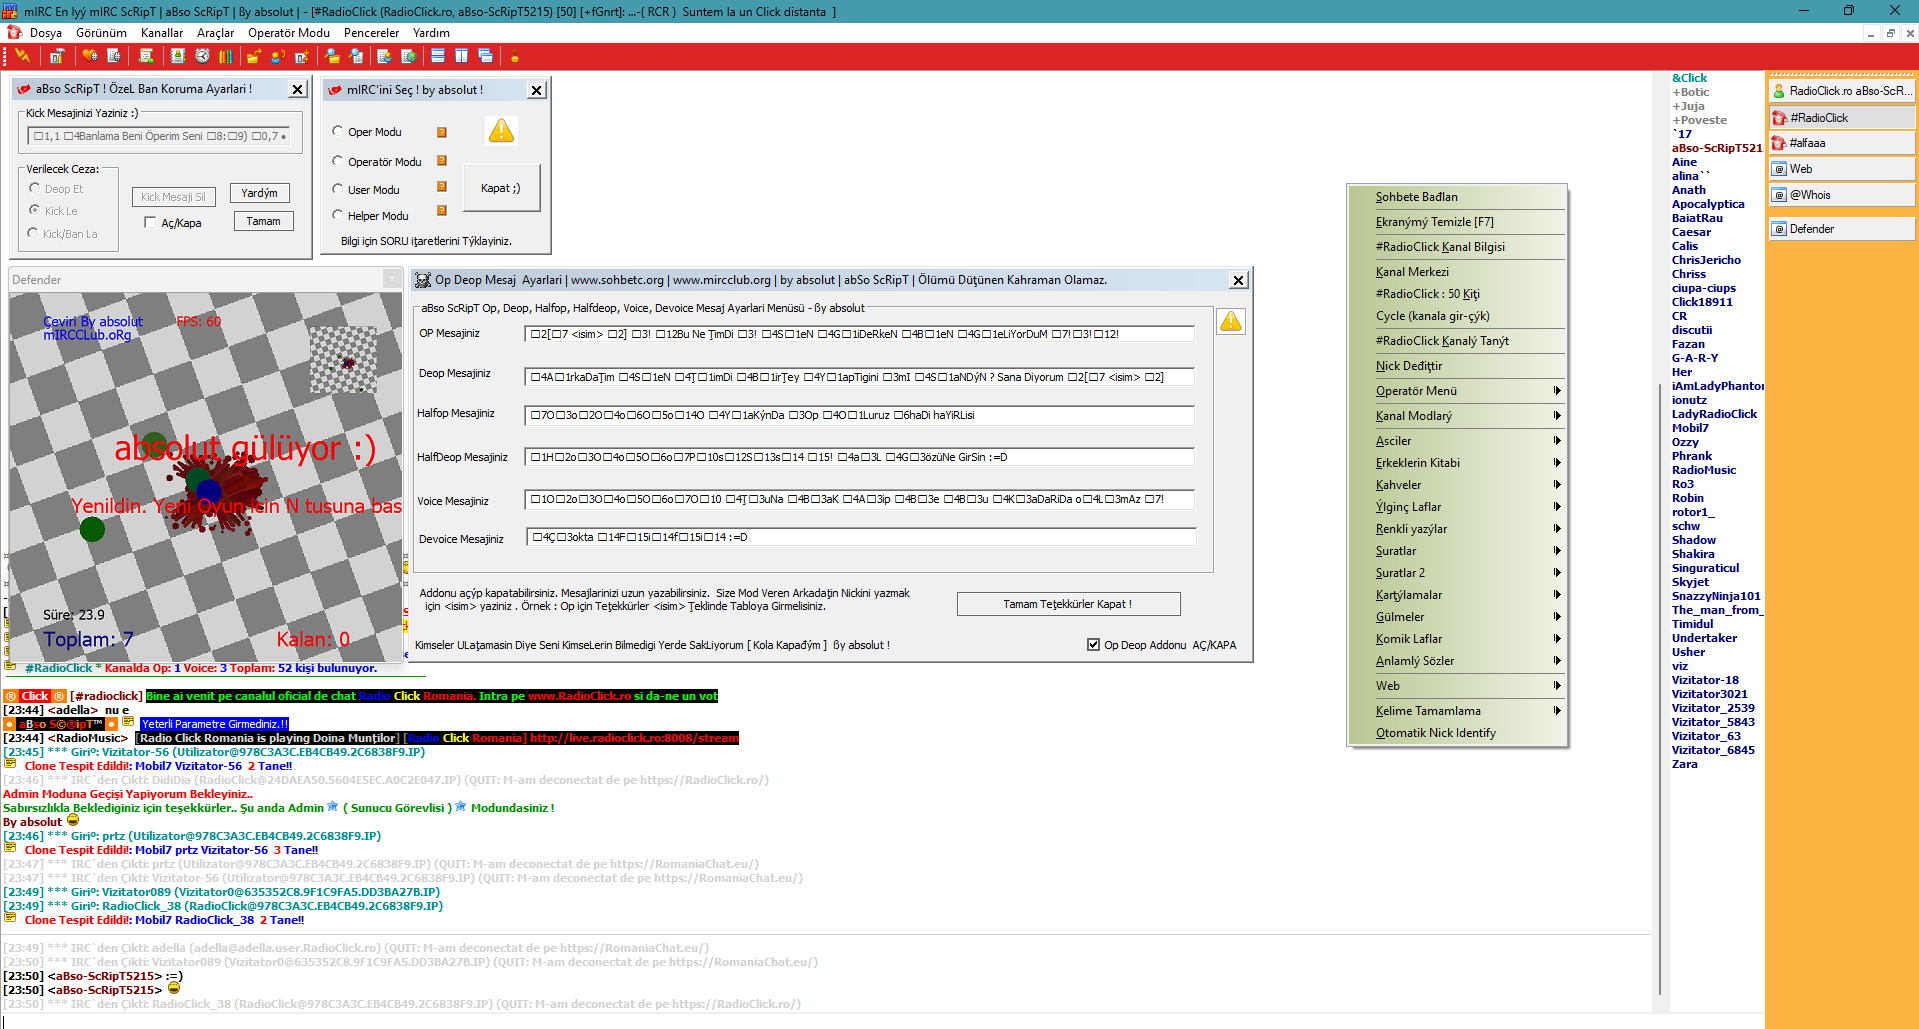The width and height of the screenshot is (1919, 1029).
Task: Toggle the Op Deop Addonu AÇ/KAPA checkbox
Action: pyautogui.click(x=1093, y=645)
